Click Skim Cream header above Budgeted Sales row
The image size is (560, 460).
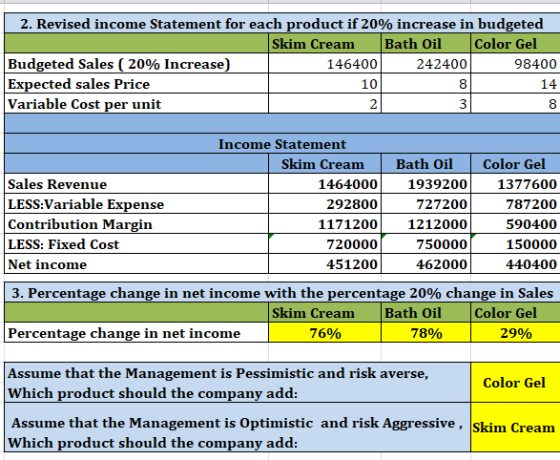pyautogui.click(x=325, y=44)
